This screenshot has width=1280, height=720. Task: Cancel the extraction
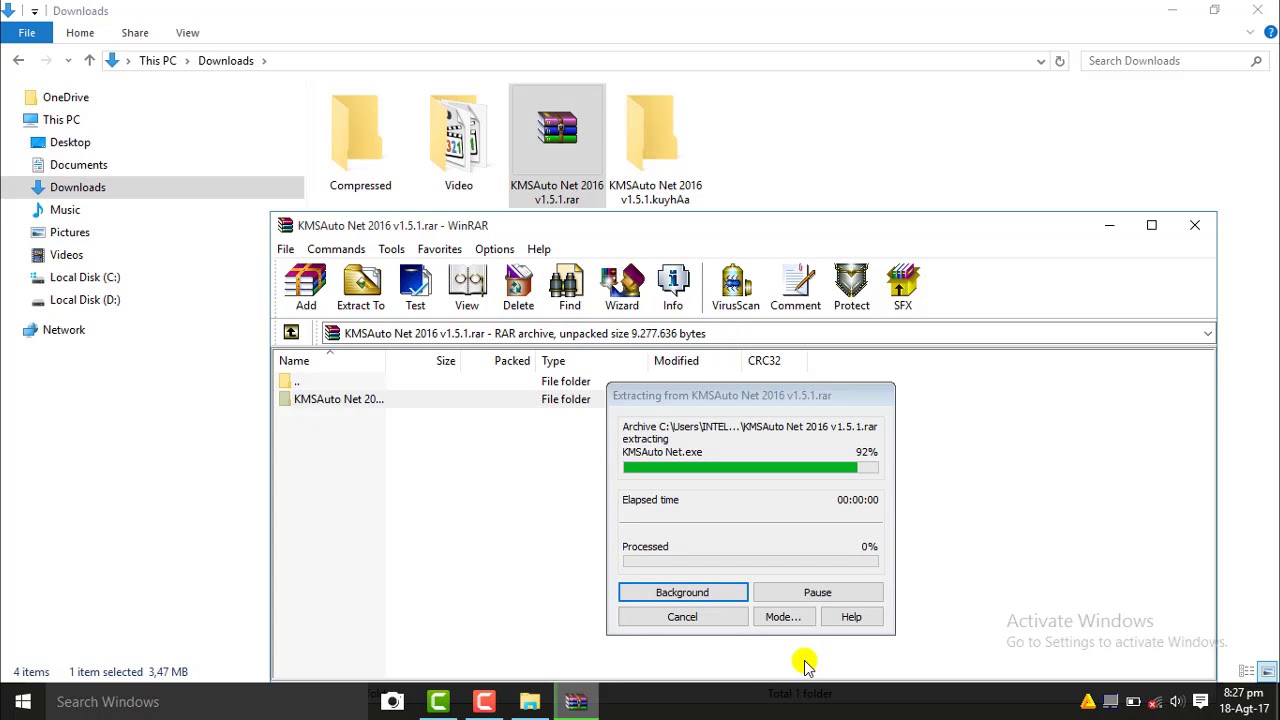pos(682,617)
